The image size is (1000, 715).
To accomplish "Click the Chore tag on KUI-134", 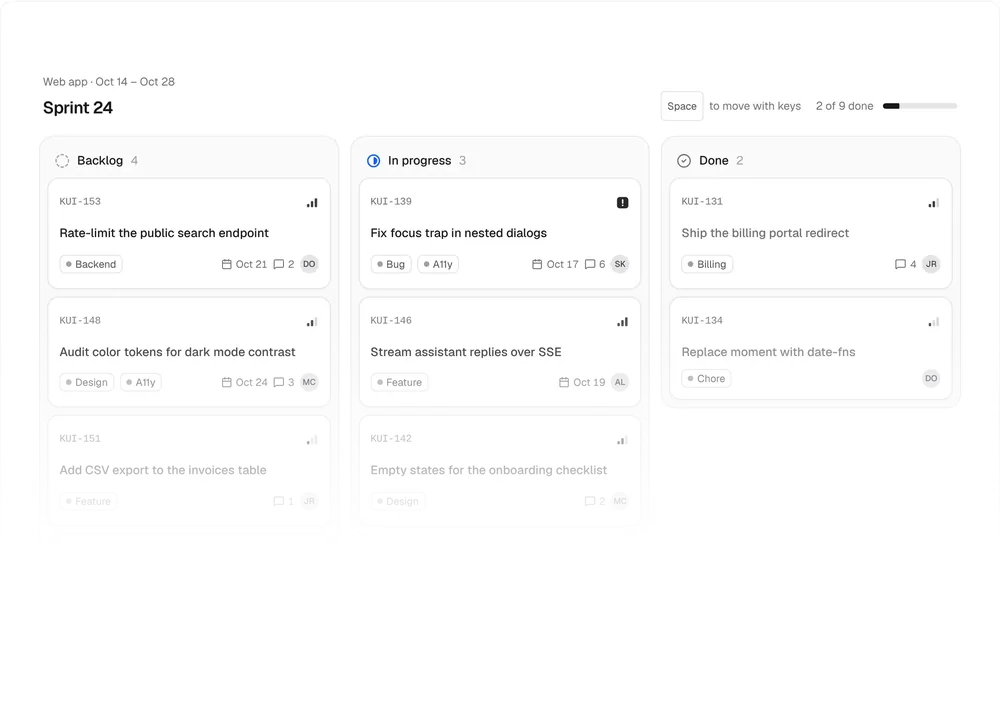I will coord(707,378).
